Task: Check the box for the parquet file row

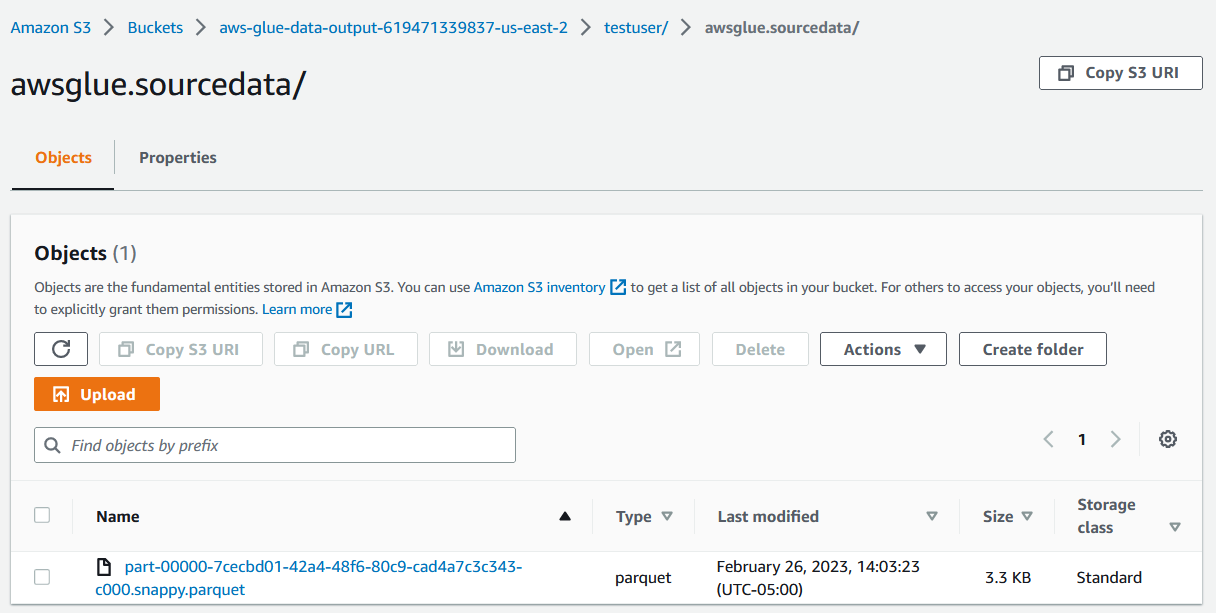Action: point(42,577)
